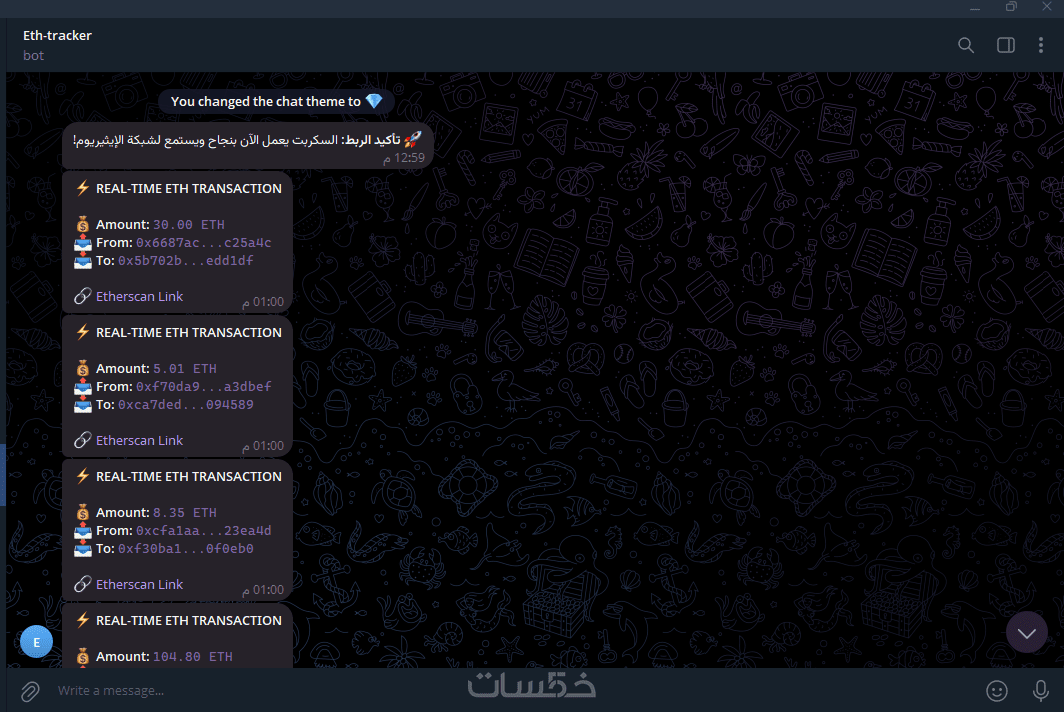Minimize the Telegram window
Screen dimensions: 1064x712
pyautogui.click(x=975, y=7)
